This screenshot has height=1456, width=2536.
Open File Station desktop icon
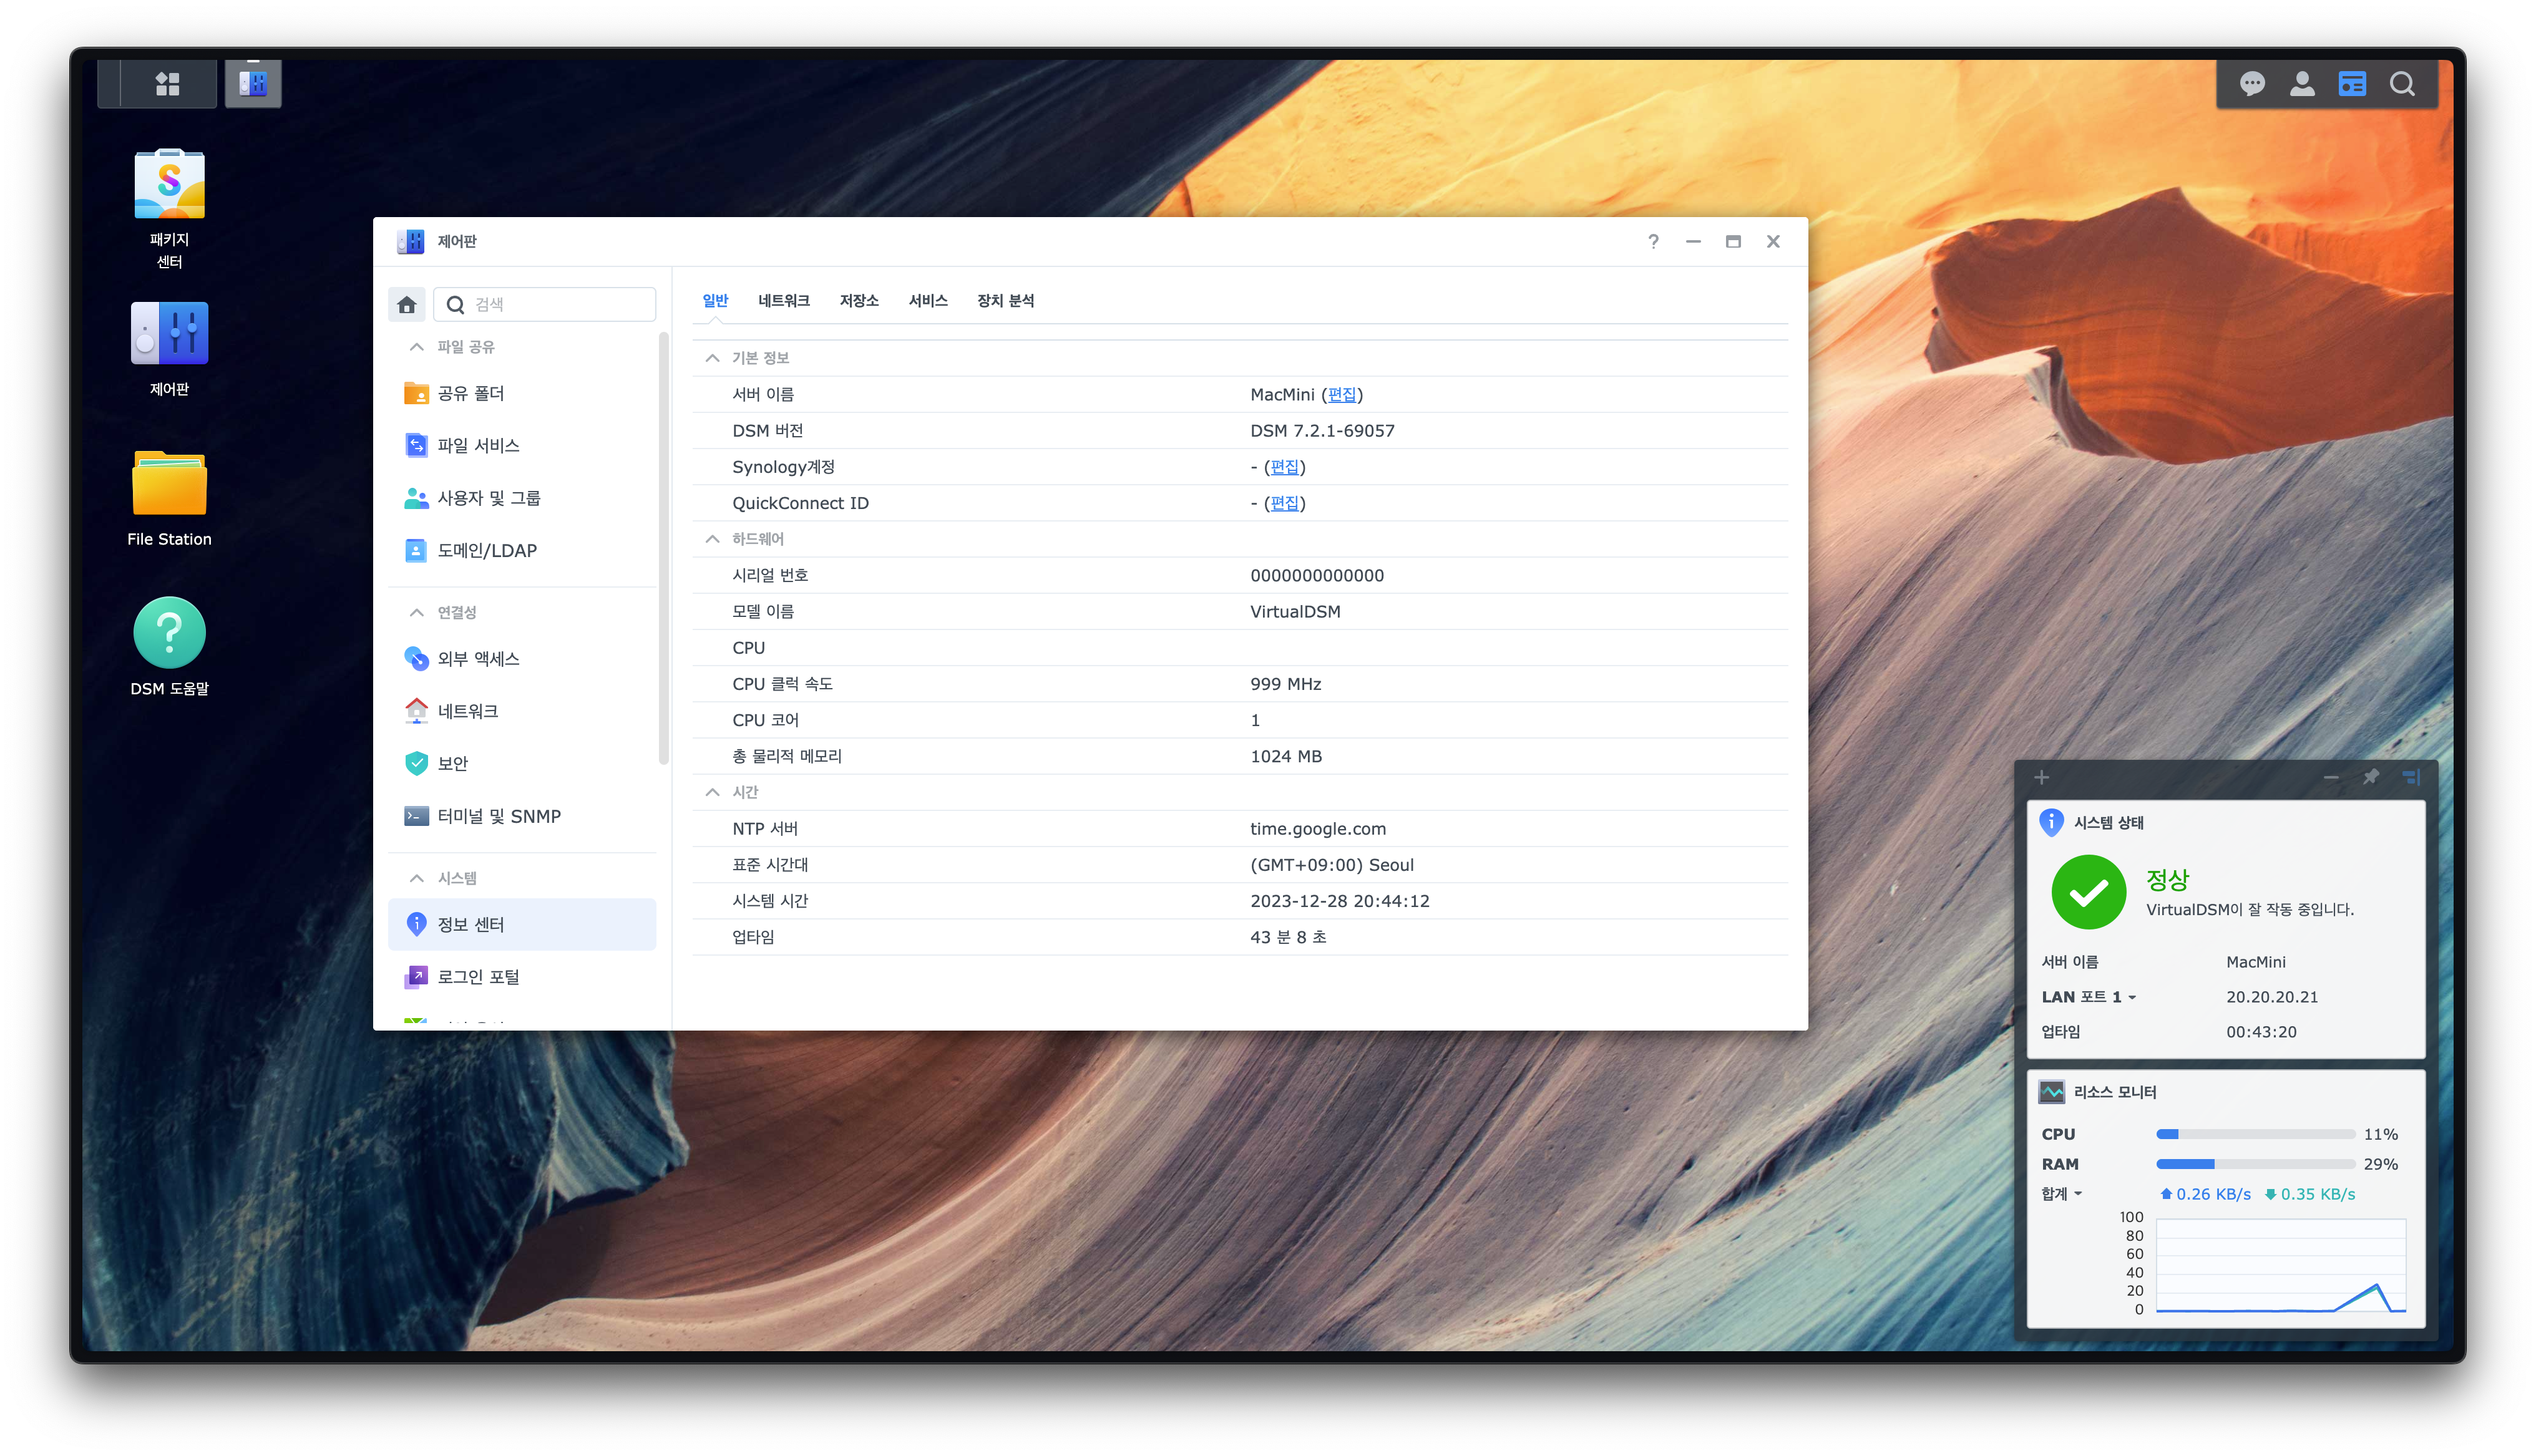coord(169,498)
